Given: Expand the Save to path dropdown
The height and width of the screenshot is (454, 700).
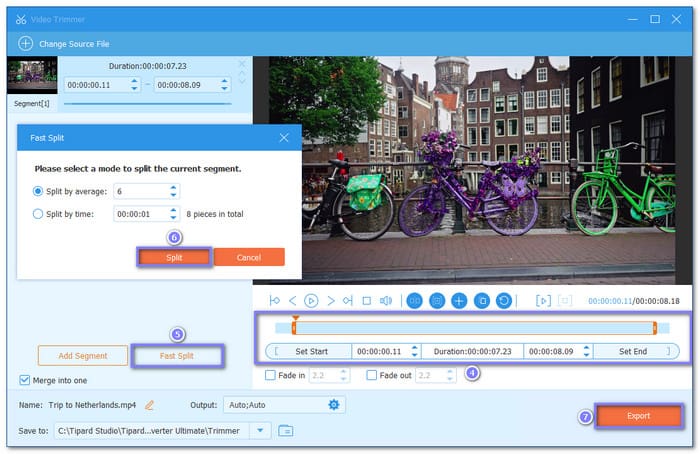Looking at the screenshot, I should tap(259, 430).
